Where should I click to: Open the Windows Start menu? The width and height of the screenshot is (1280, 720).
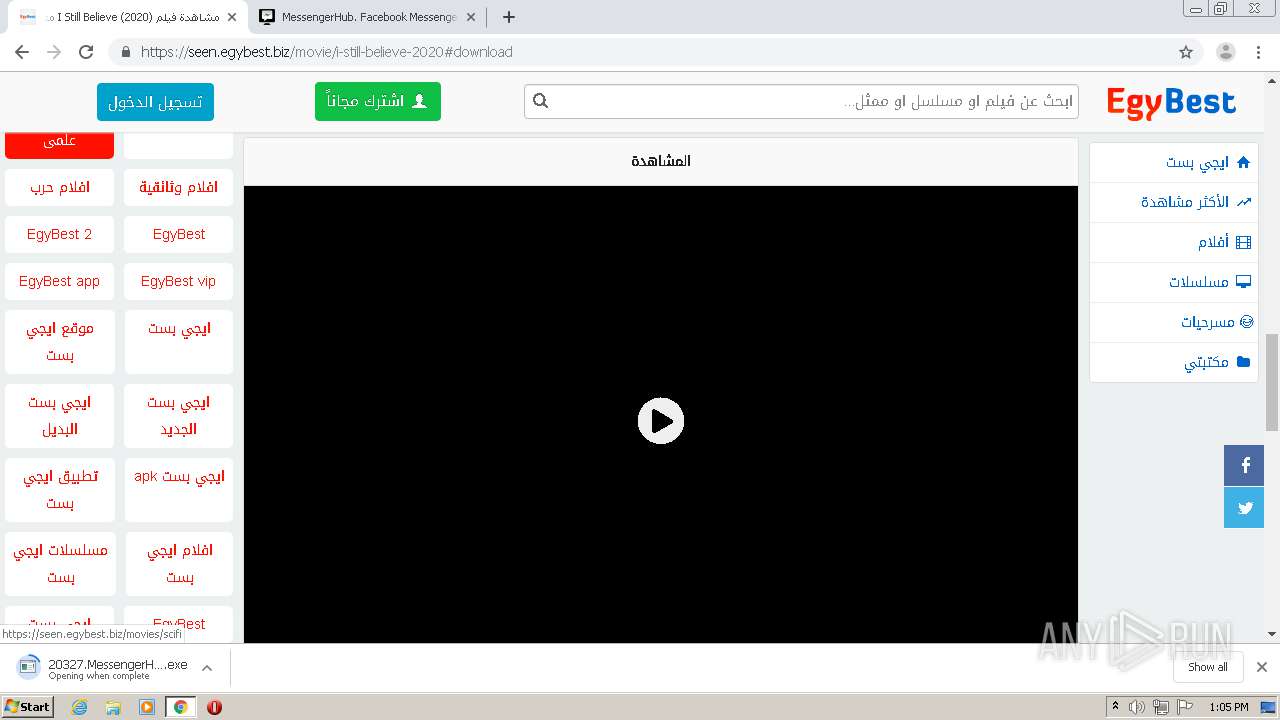[x=28, y=707]
